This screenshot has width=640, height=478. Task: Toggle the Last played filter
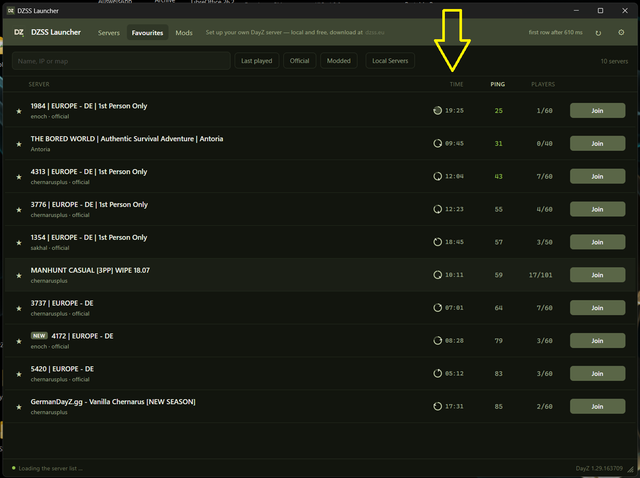pyautogui.click(x=256, y=61)
